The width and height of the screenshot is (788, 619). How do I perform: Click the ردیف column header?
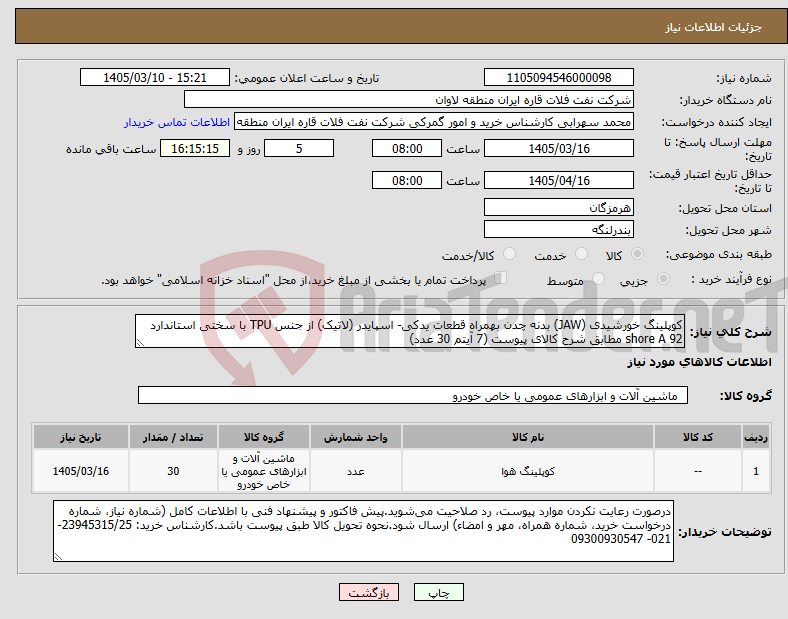pyautogui.click(x=756, y=437)
